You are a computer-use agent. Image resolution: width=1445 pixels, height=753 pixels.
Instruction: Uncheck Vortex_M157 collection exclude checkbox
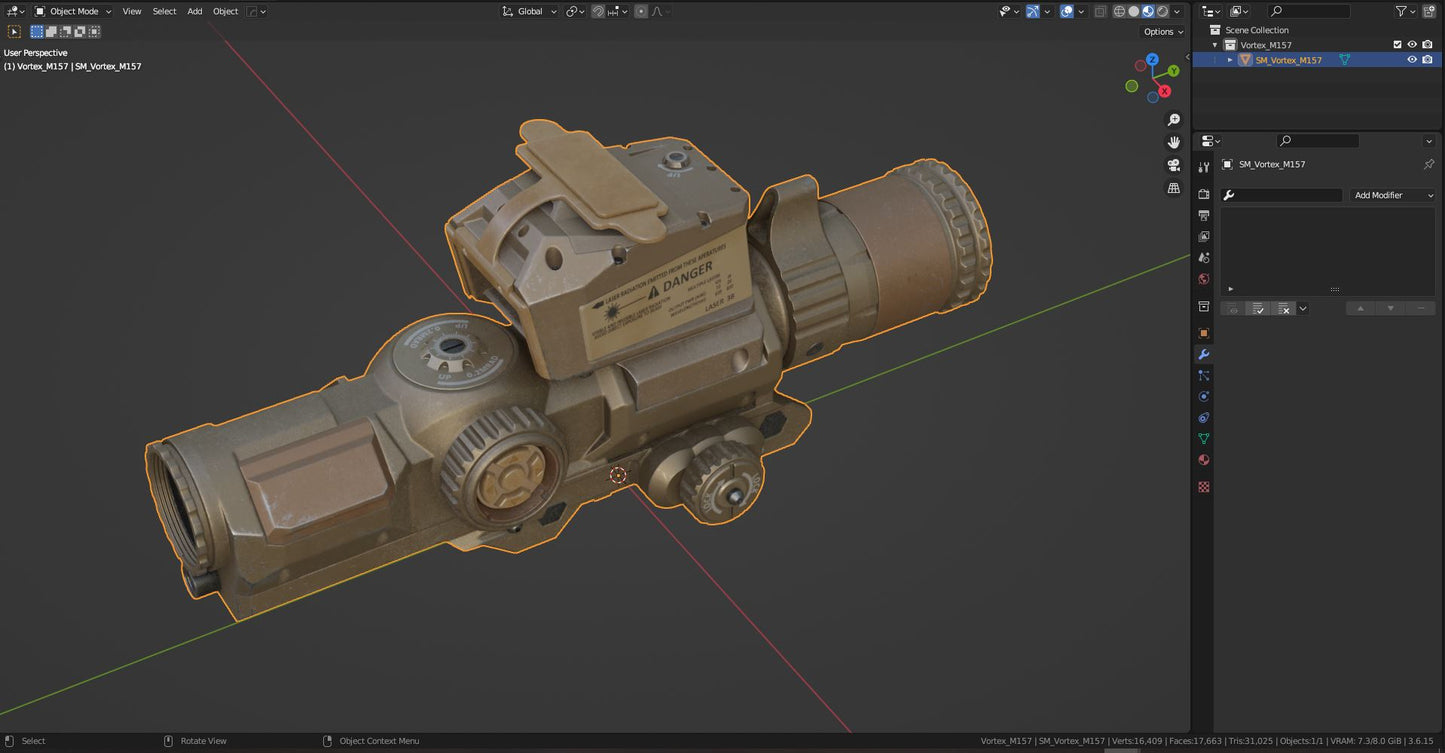coord(1398,45)
